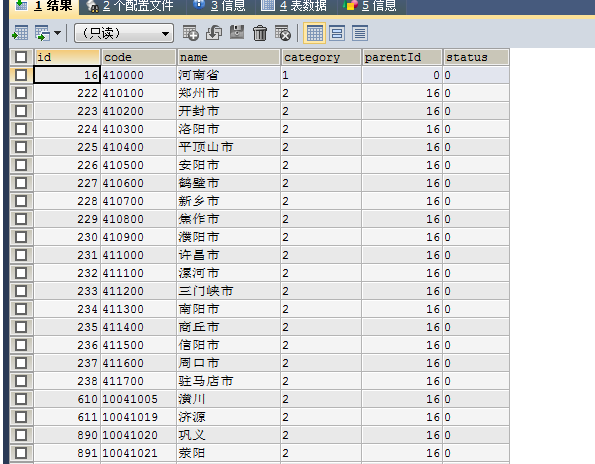Click the duplicate current row icon
595x464 pixels.
click(214, 33)
